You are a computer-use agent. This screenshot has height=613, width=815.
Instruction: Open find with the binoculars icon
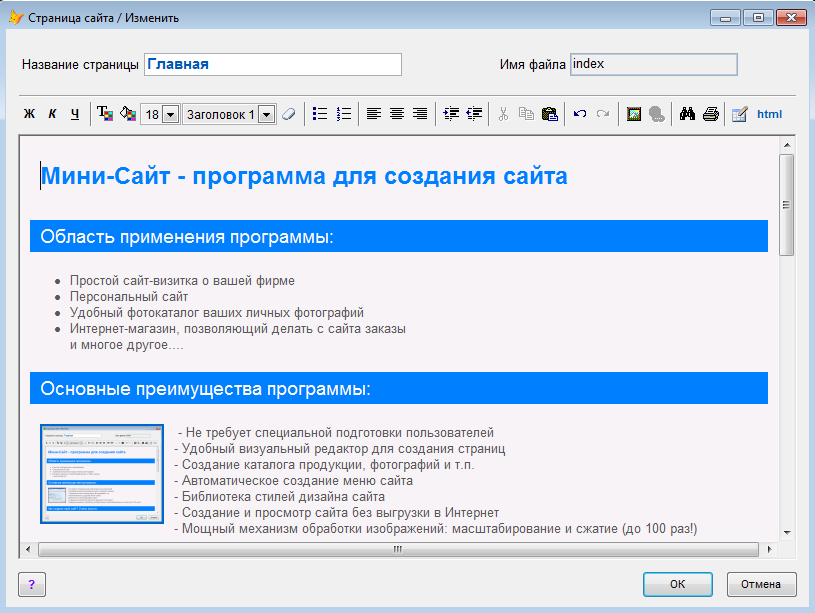pyautogui.click(x=687, y=114)
